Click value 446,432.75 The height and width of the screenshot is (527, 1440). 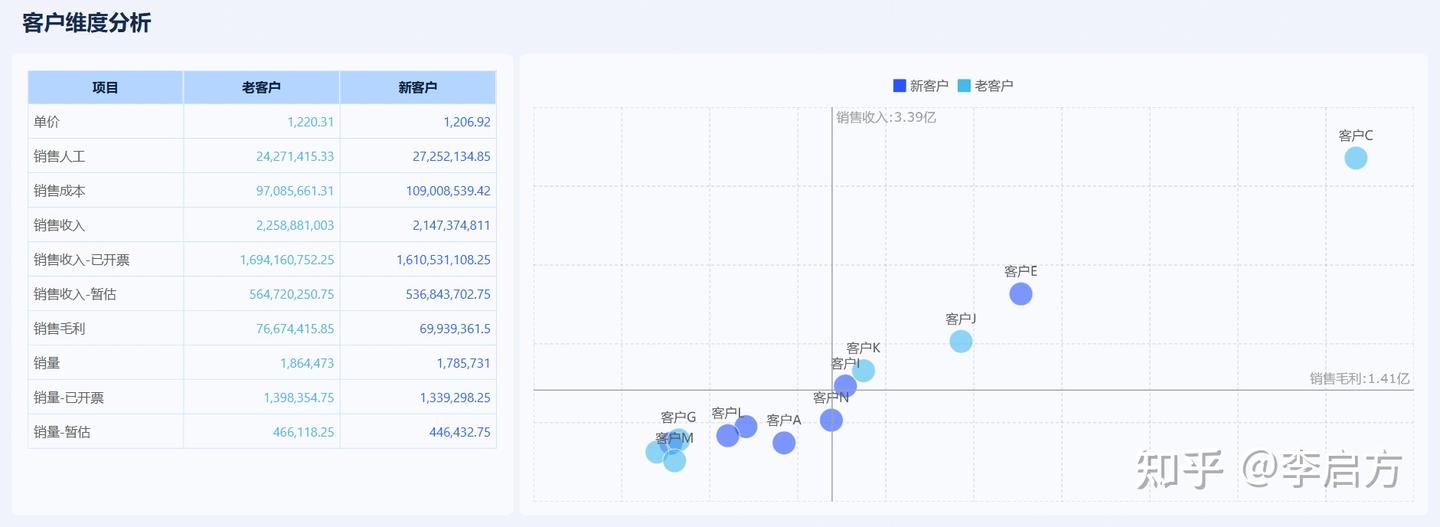(460, 433)
